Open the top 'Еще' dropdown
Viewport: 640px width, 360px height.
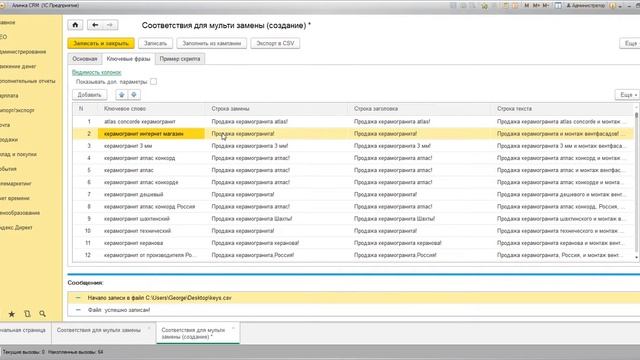pos(631,43)
